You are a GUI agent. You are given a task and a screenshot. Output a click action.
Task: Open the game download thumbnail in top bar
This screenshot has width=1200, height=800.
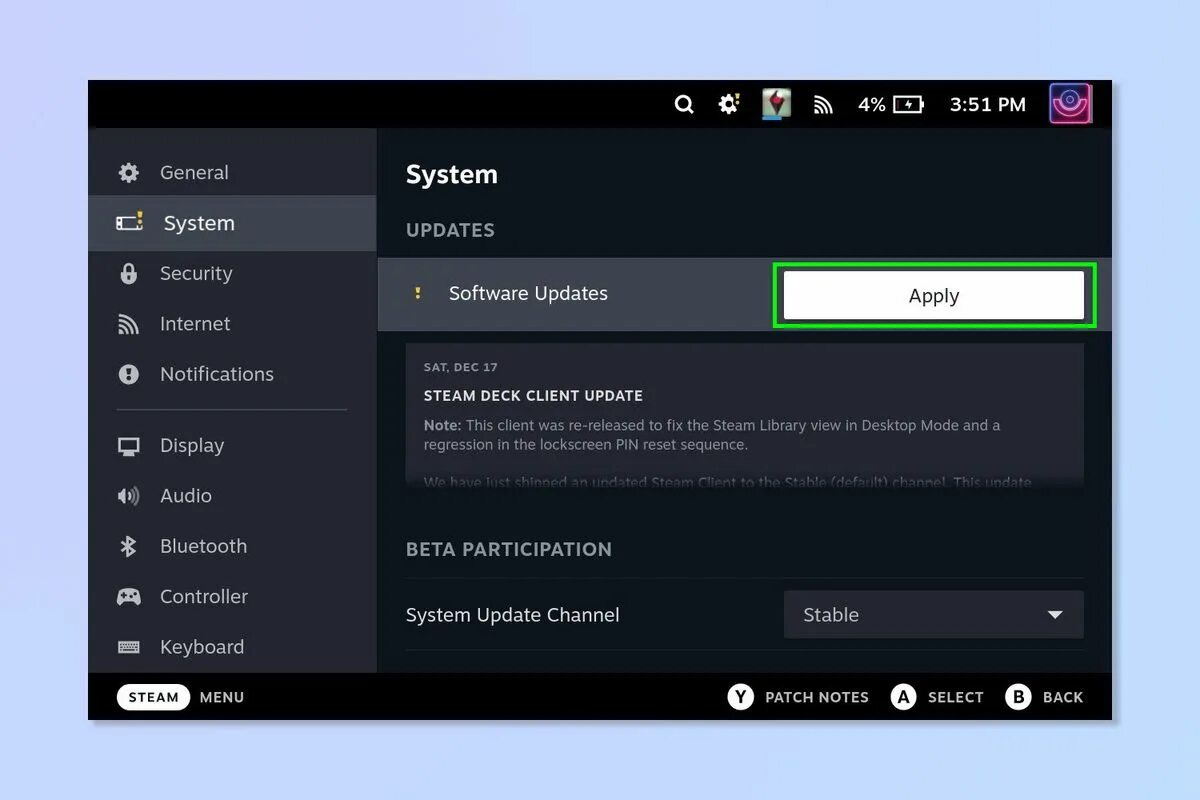(x=777, y=104)
